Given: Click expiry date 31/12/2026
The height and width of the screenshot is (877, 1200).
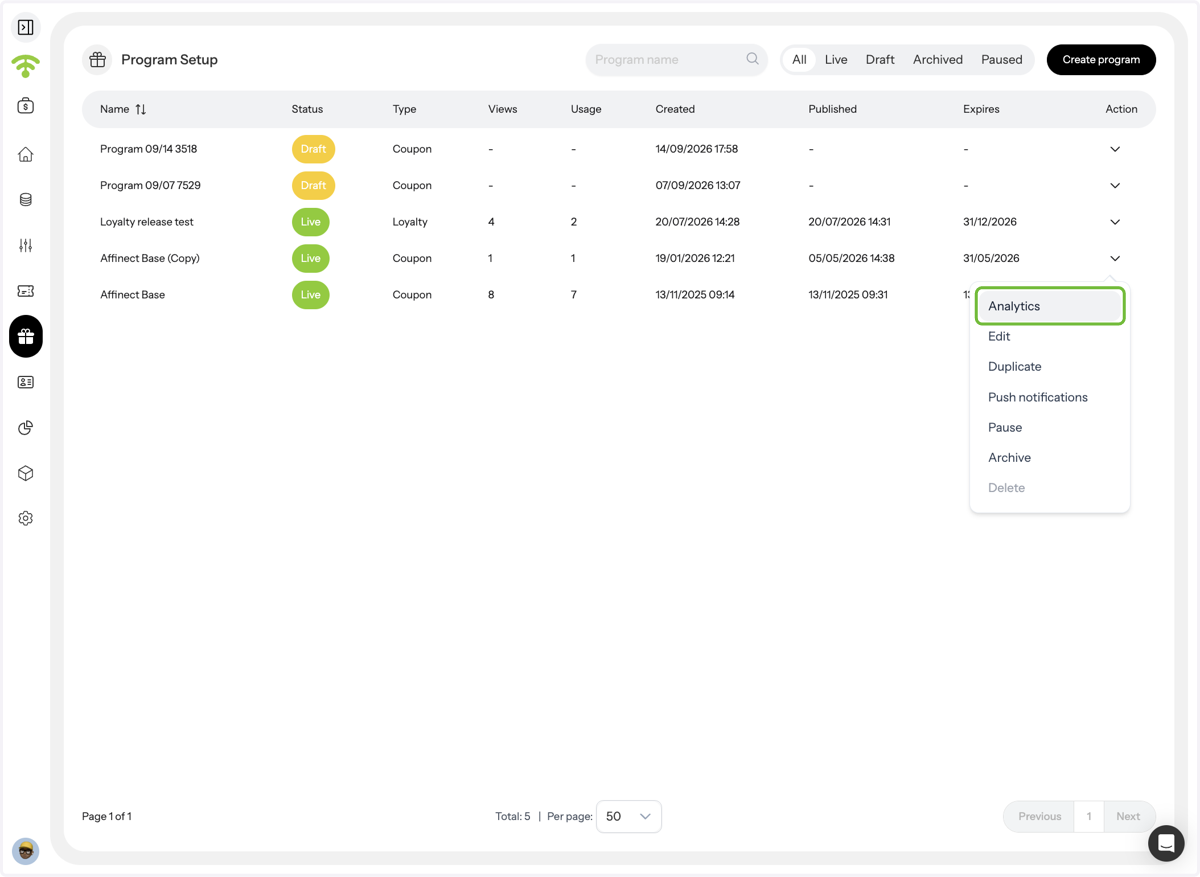Looking at the screenshot, I should pos(990,222).
